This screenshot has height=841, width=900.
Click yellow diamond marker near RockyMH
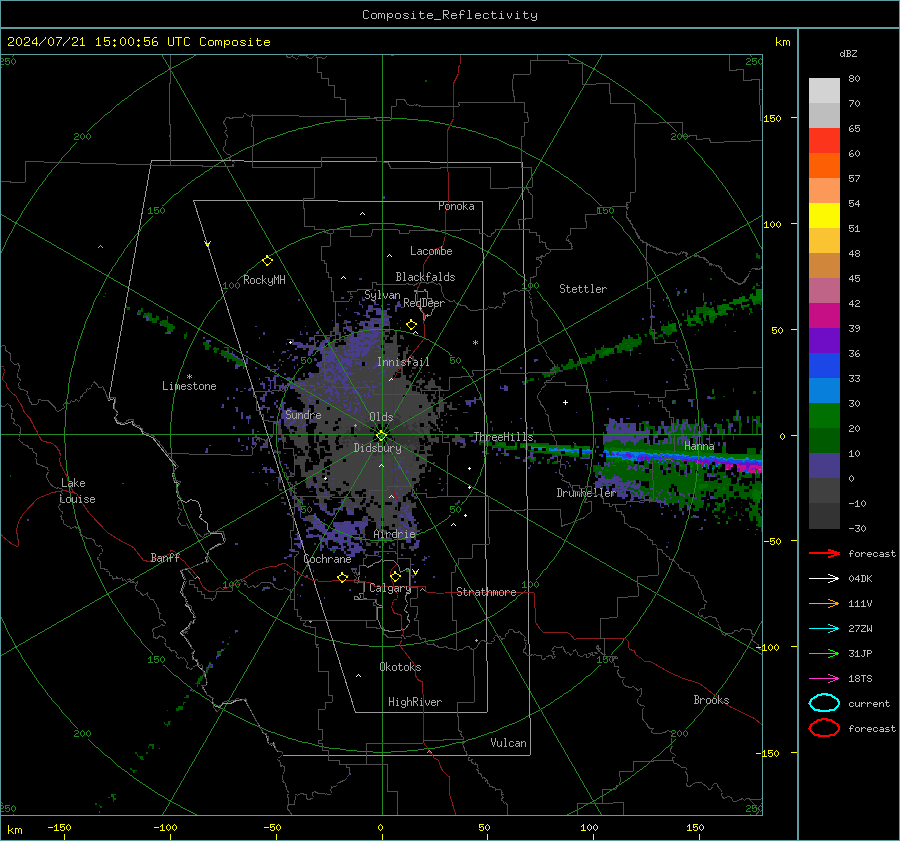267,261
